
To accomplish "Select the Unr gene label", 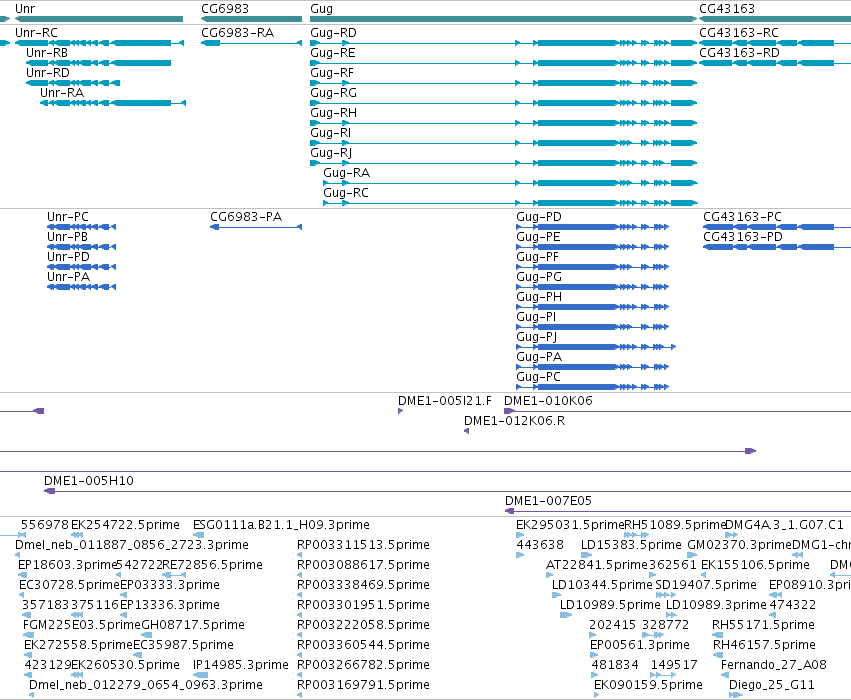I will click(25, 9).
